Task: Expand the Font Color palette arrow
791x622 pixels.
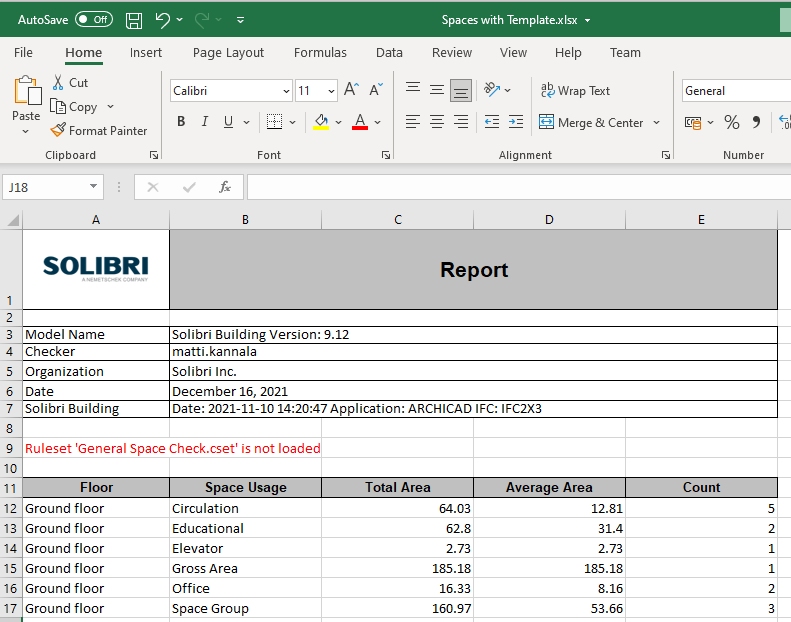Action: pyautogui.click(x=378, y=122)
